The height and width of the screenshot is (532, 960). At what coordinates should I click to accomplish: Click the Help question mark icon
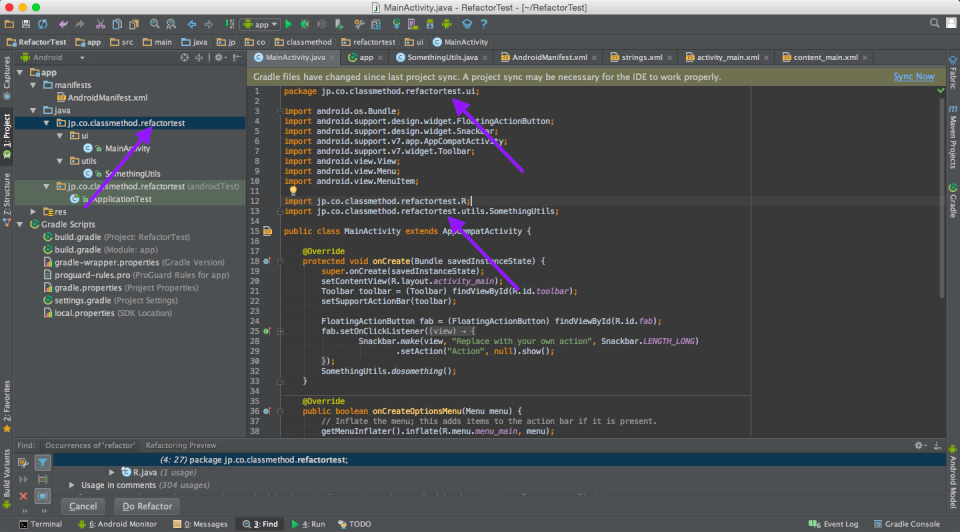tap(484, 24)
